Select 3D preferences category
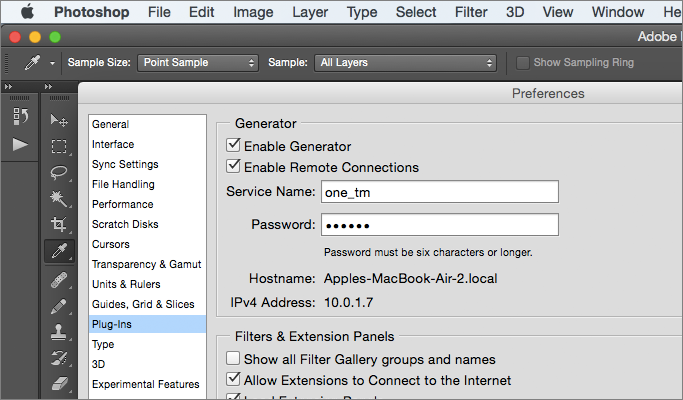The image size is (683, 400). tap(147, 364)
